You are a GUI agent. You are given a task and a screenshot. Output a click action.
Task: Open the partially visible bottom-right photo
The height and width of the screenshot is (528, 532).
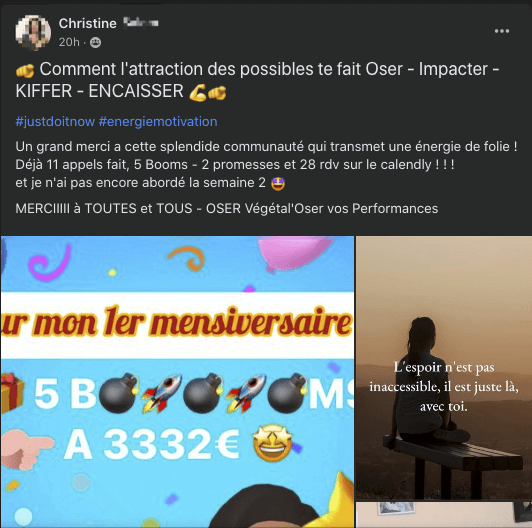444,515
